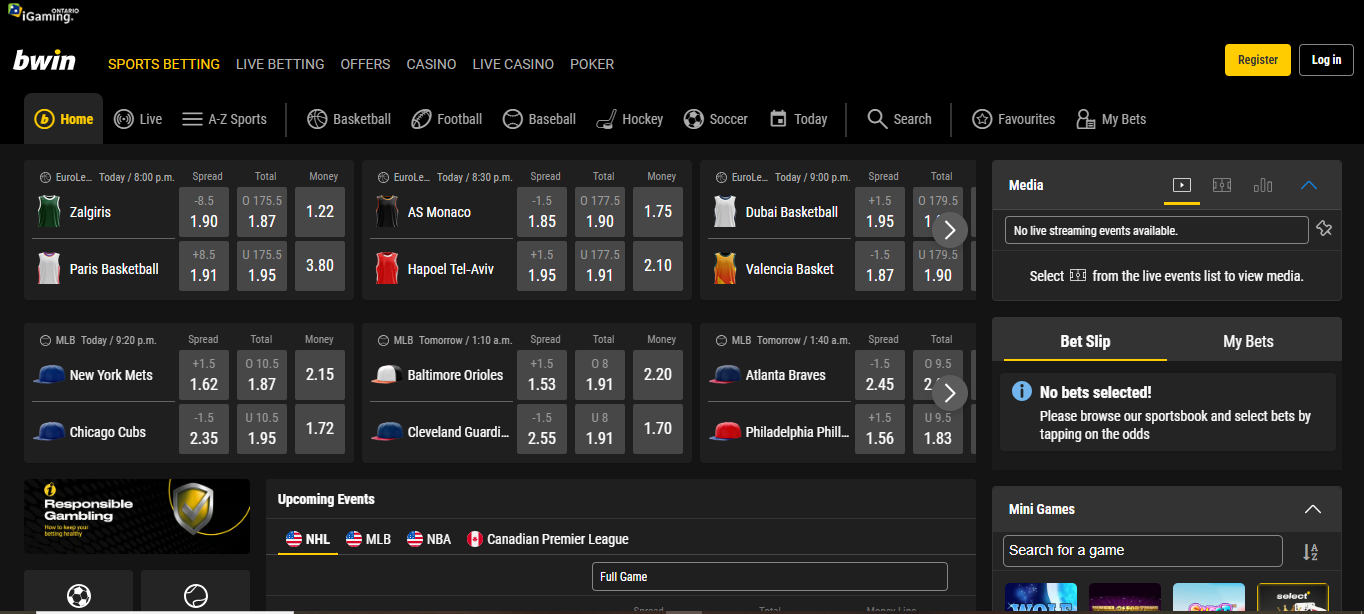The image size is (1364, 614).
Task: Collapse the Mini Games panel
Action: point(1313,509)
